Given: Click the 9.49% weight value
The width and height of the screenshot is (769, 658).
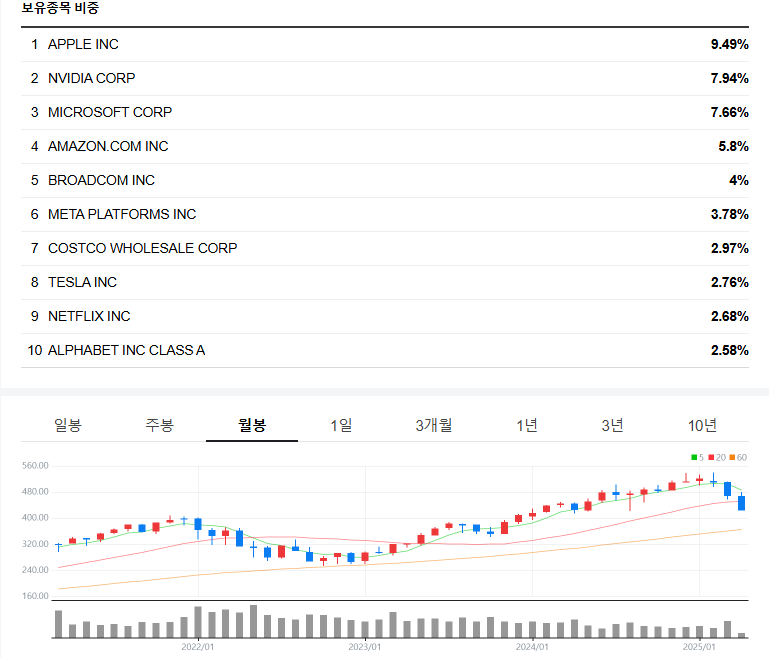Looking at the screenshot, I should 729,44.
